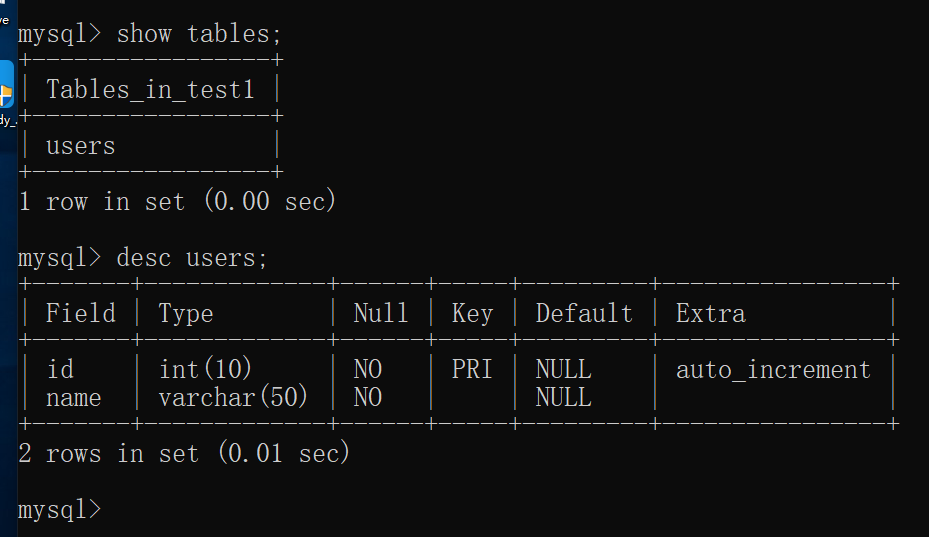The width and height of the screenshot is (929, 537).
Task: Open the blue shield desktop shortcut icon
Action: click(7, 84)
